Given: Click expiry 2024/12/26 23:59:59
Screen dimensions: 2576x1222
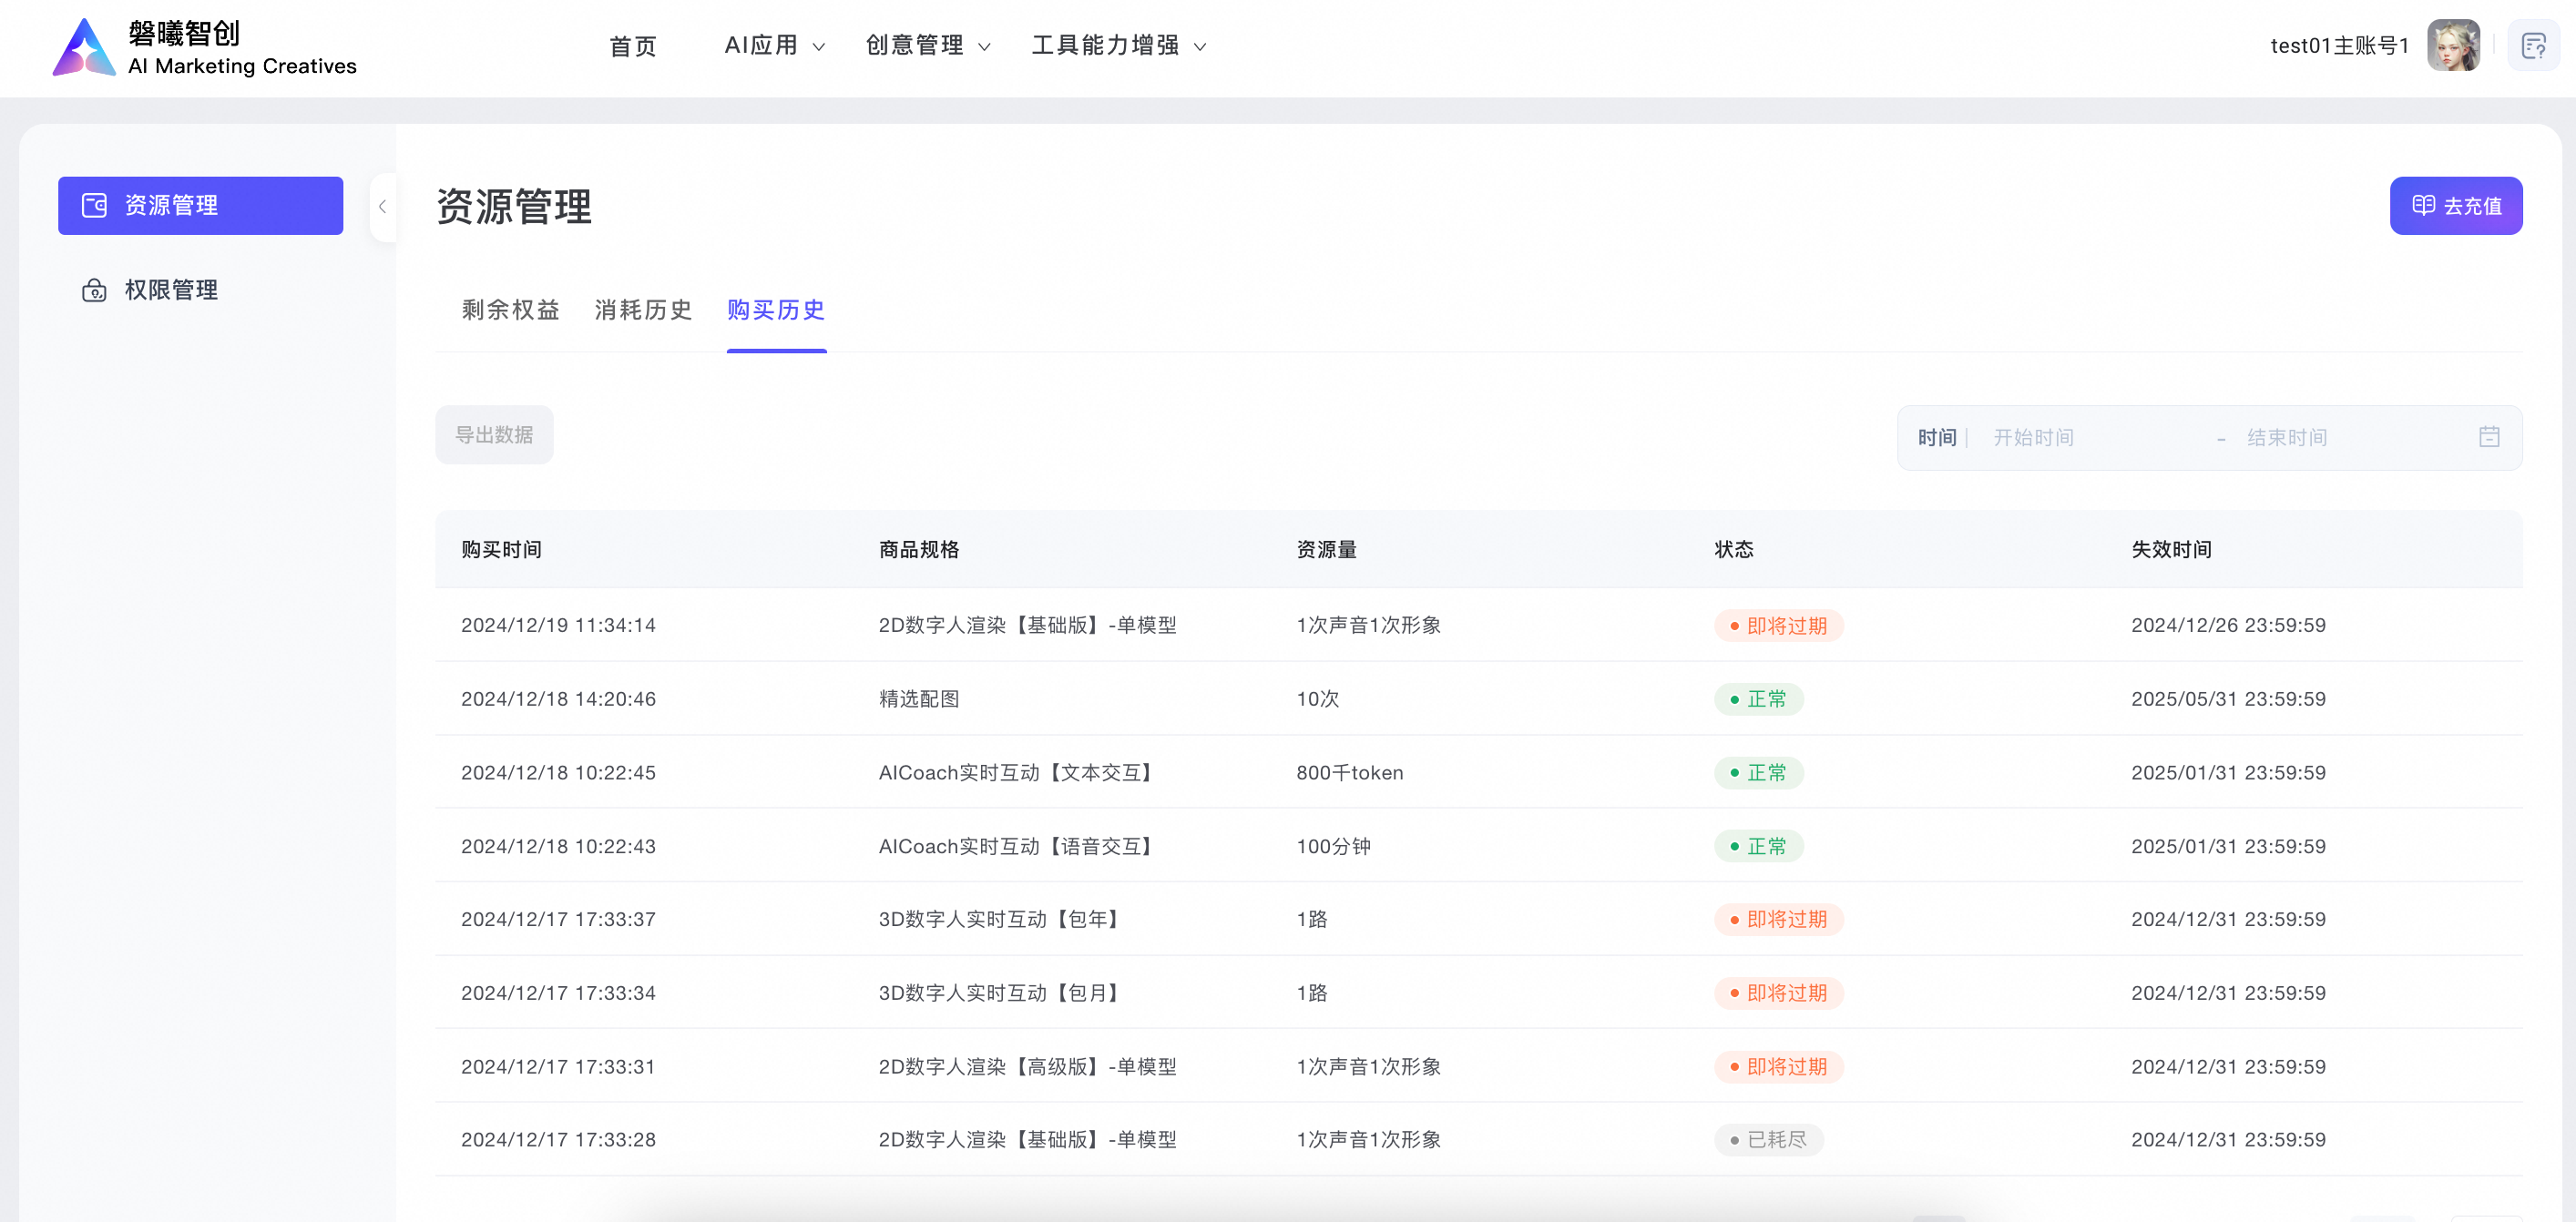Looking at the screenshot, I should [x=2228, y=625].
